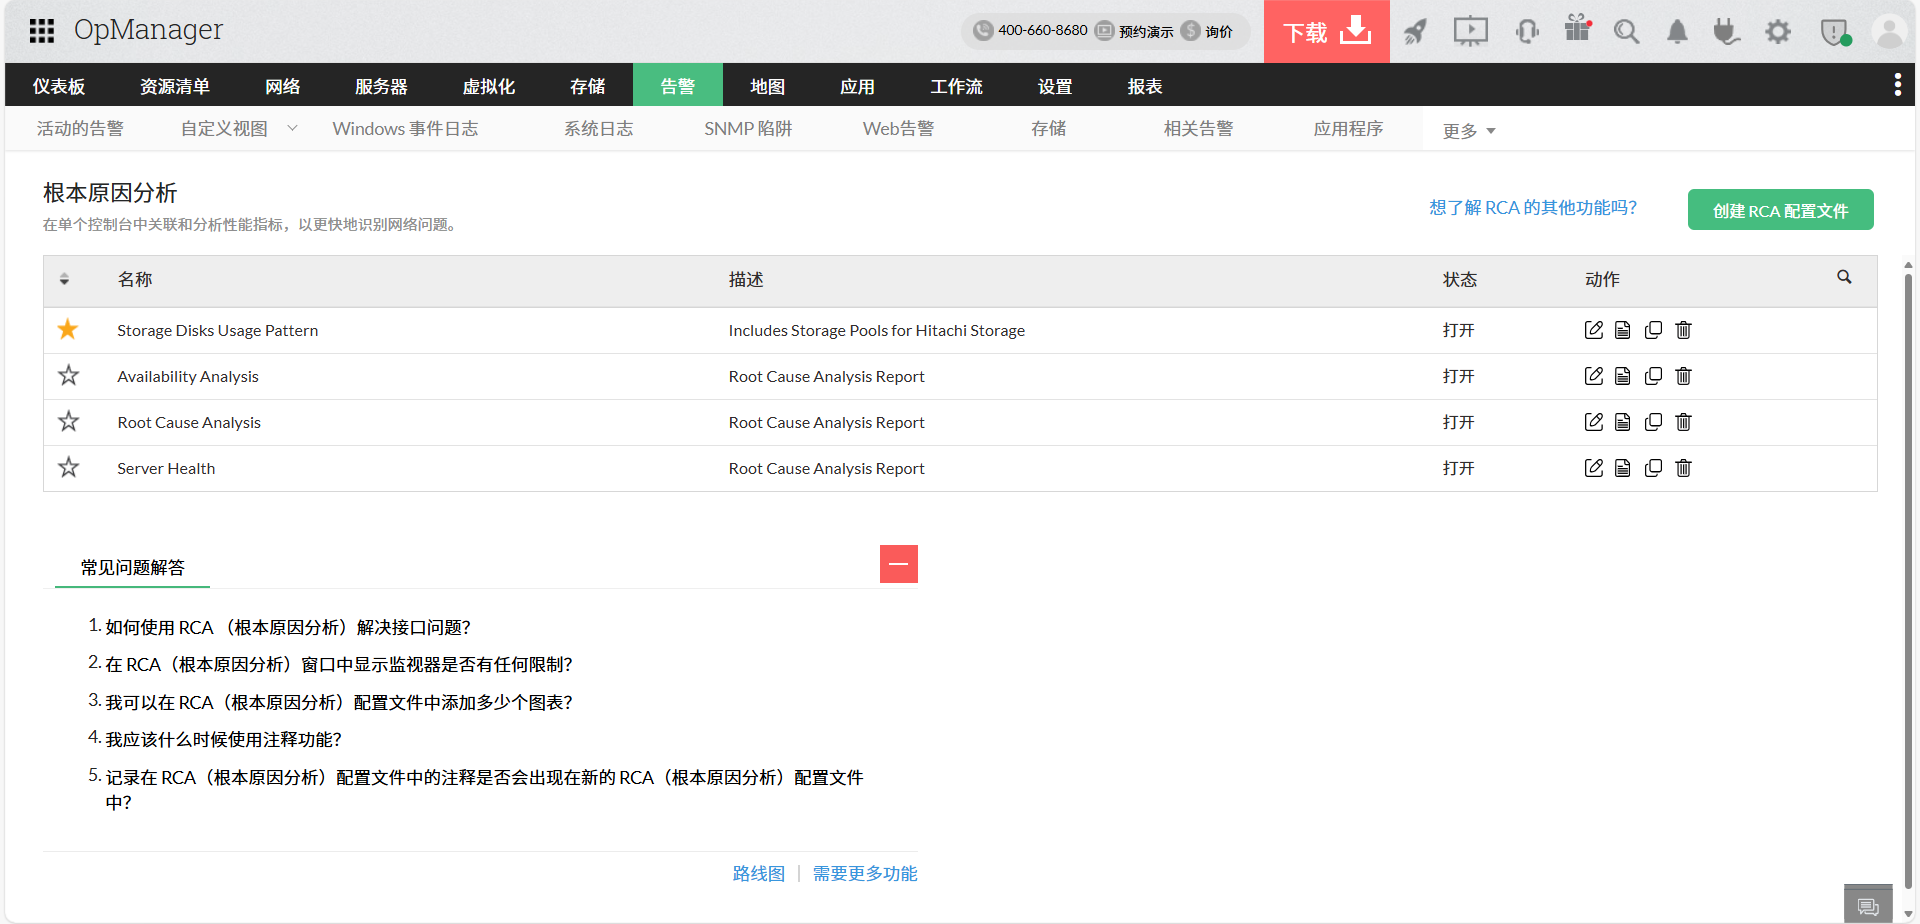Delete the Server Health profile
Image resolution: width=1920 pixels, height=924 pixels.
tap(1683, 468)
